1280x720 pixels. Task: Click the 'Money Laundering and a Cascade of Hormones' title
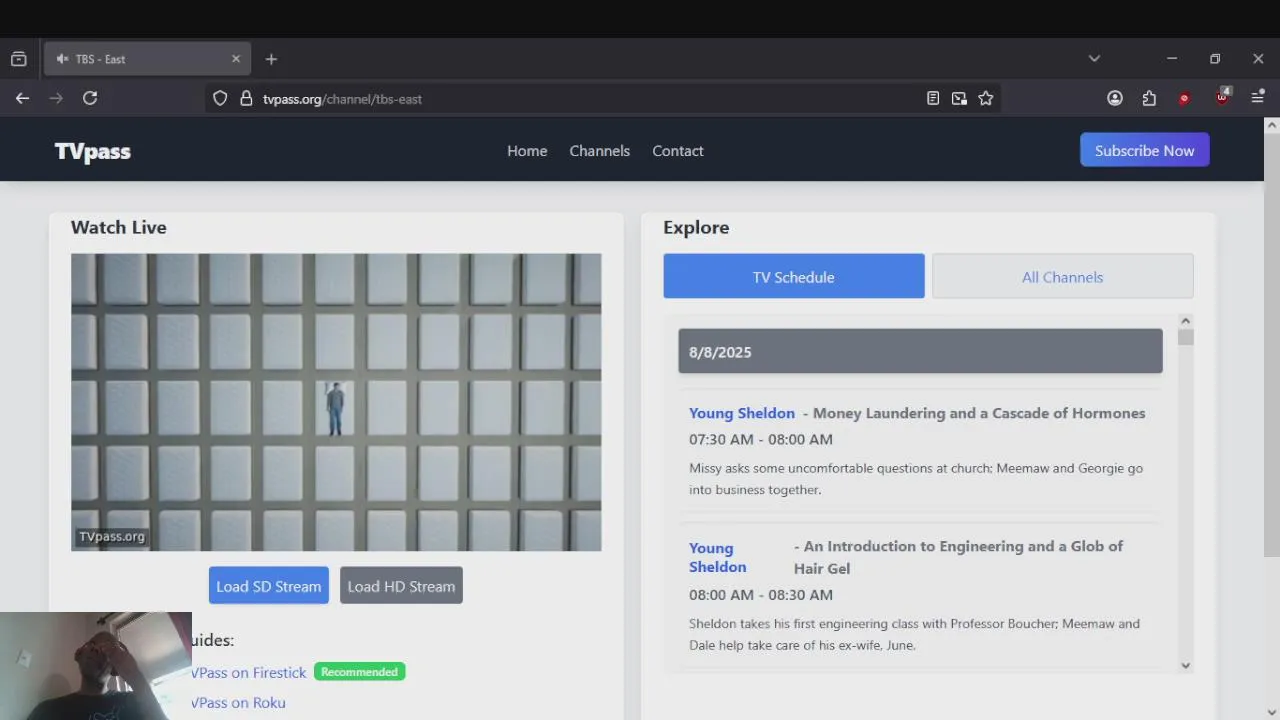click(979, 413)
